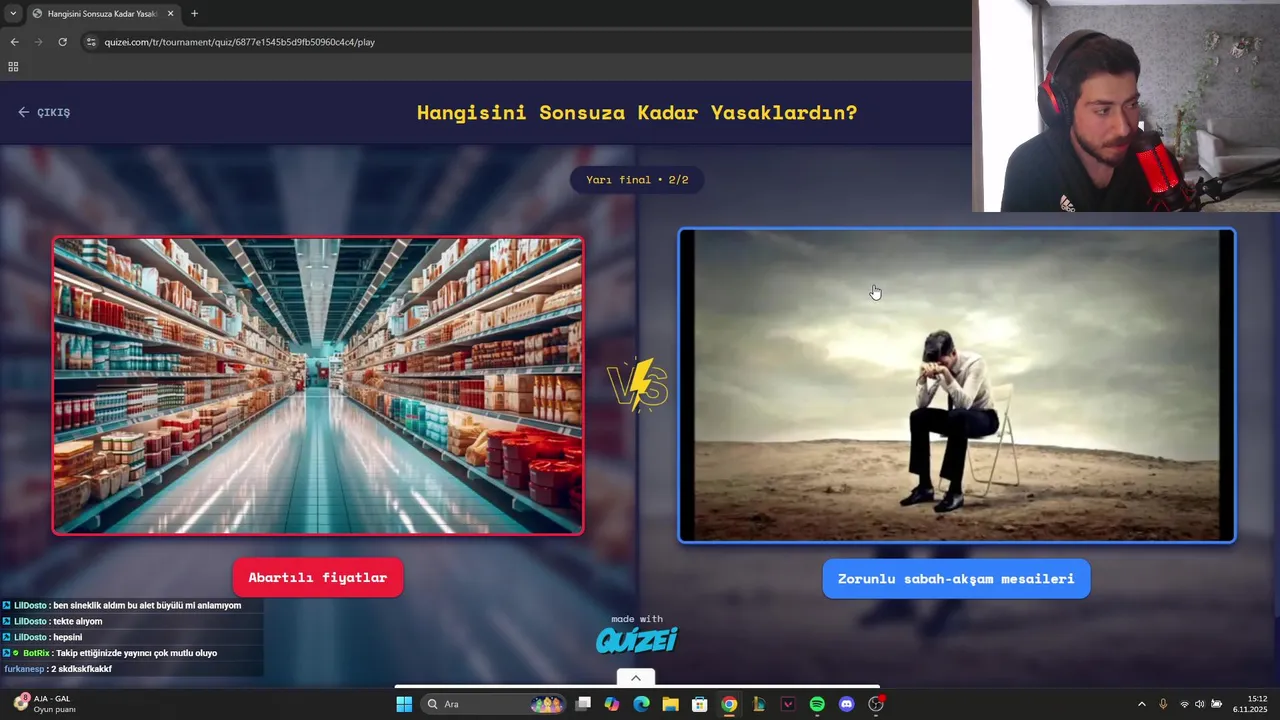Click the Yarı final 2/2 badge

pos(637,180)
